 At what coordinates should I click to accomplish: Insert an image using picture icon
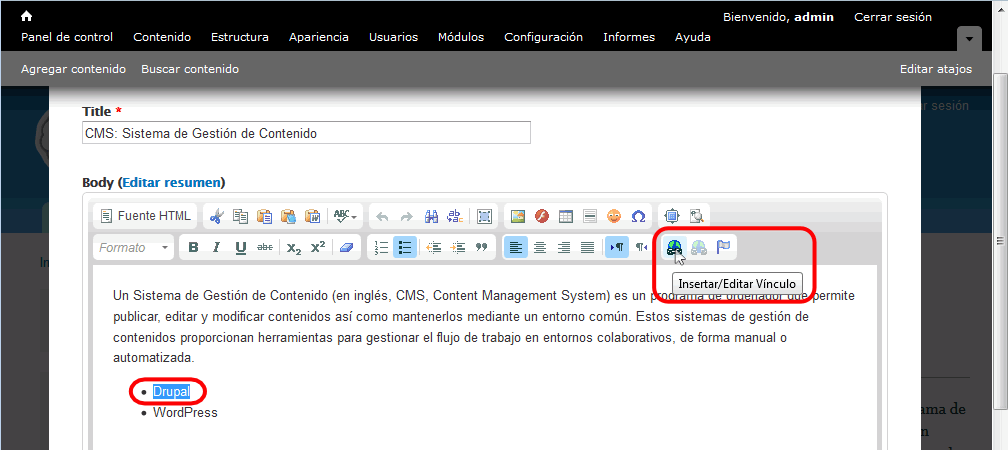tap(518, 217)
